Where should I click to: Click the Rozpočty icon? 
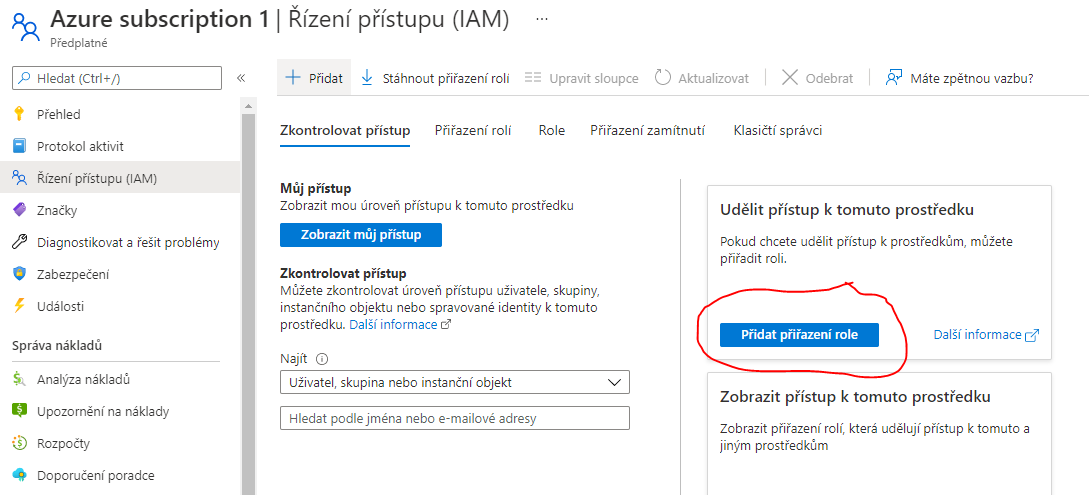click(x=18, y=443)
